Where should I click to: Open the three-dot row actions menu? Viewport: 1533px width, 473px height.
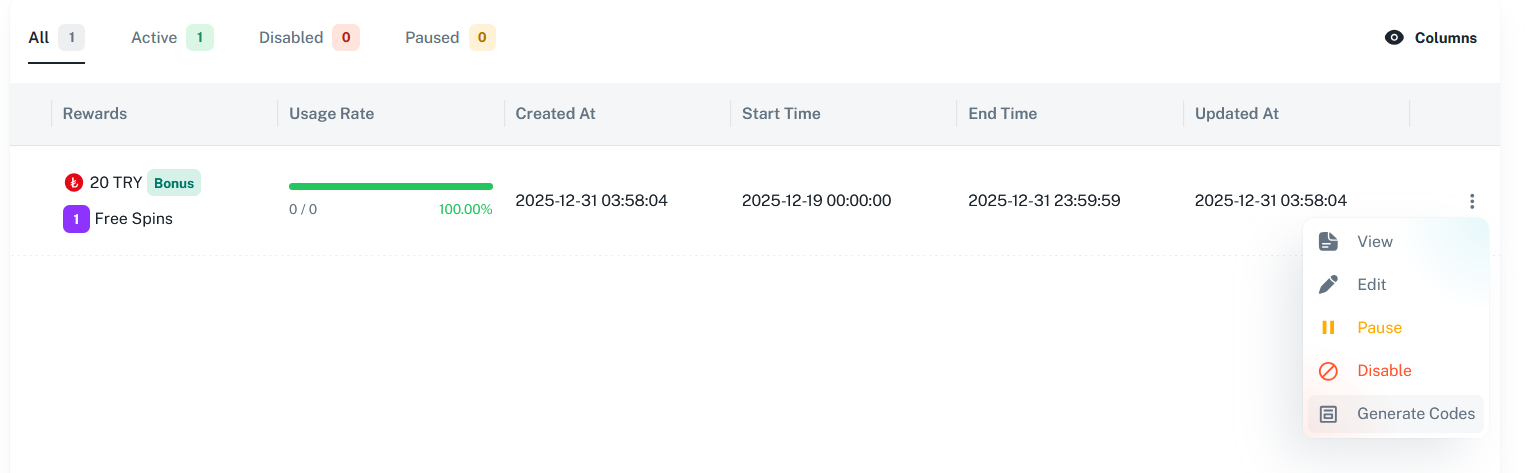tap(1472, 201)
